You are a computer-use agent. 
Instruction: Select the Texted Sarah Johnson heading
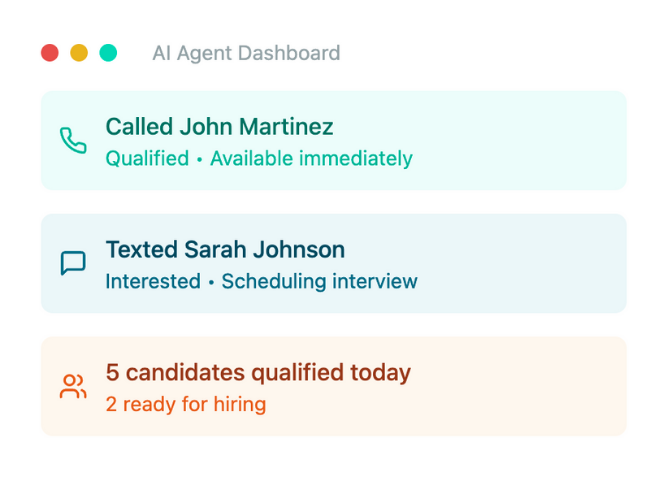tap(225, 249)
